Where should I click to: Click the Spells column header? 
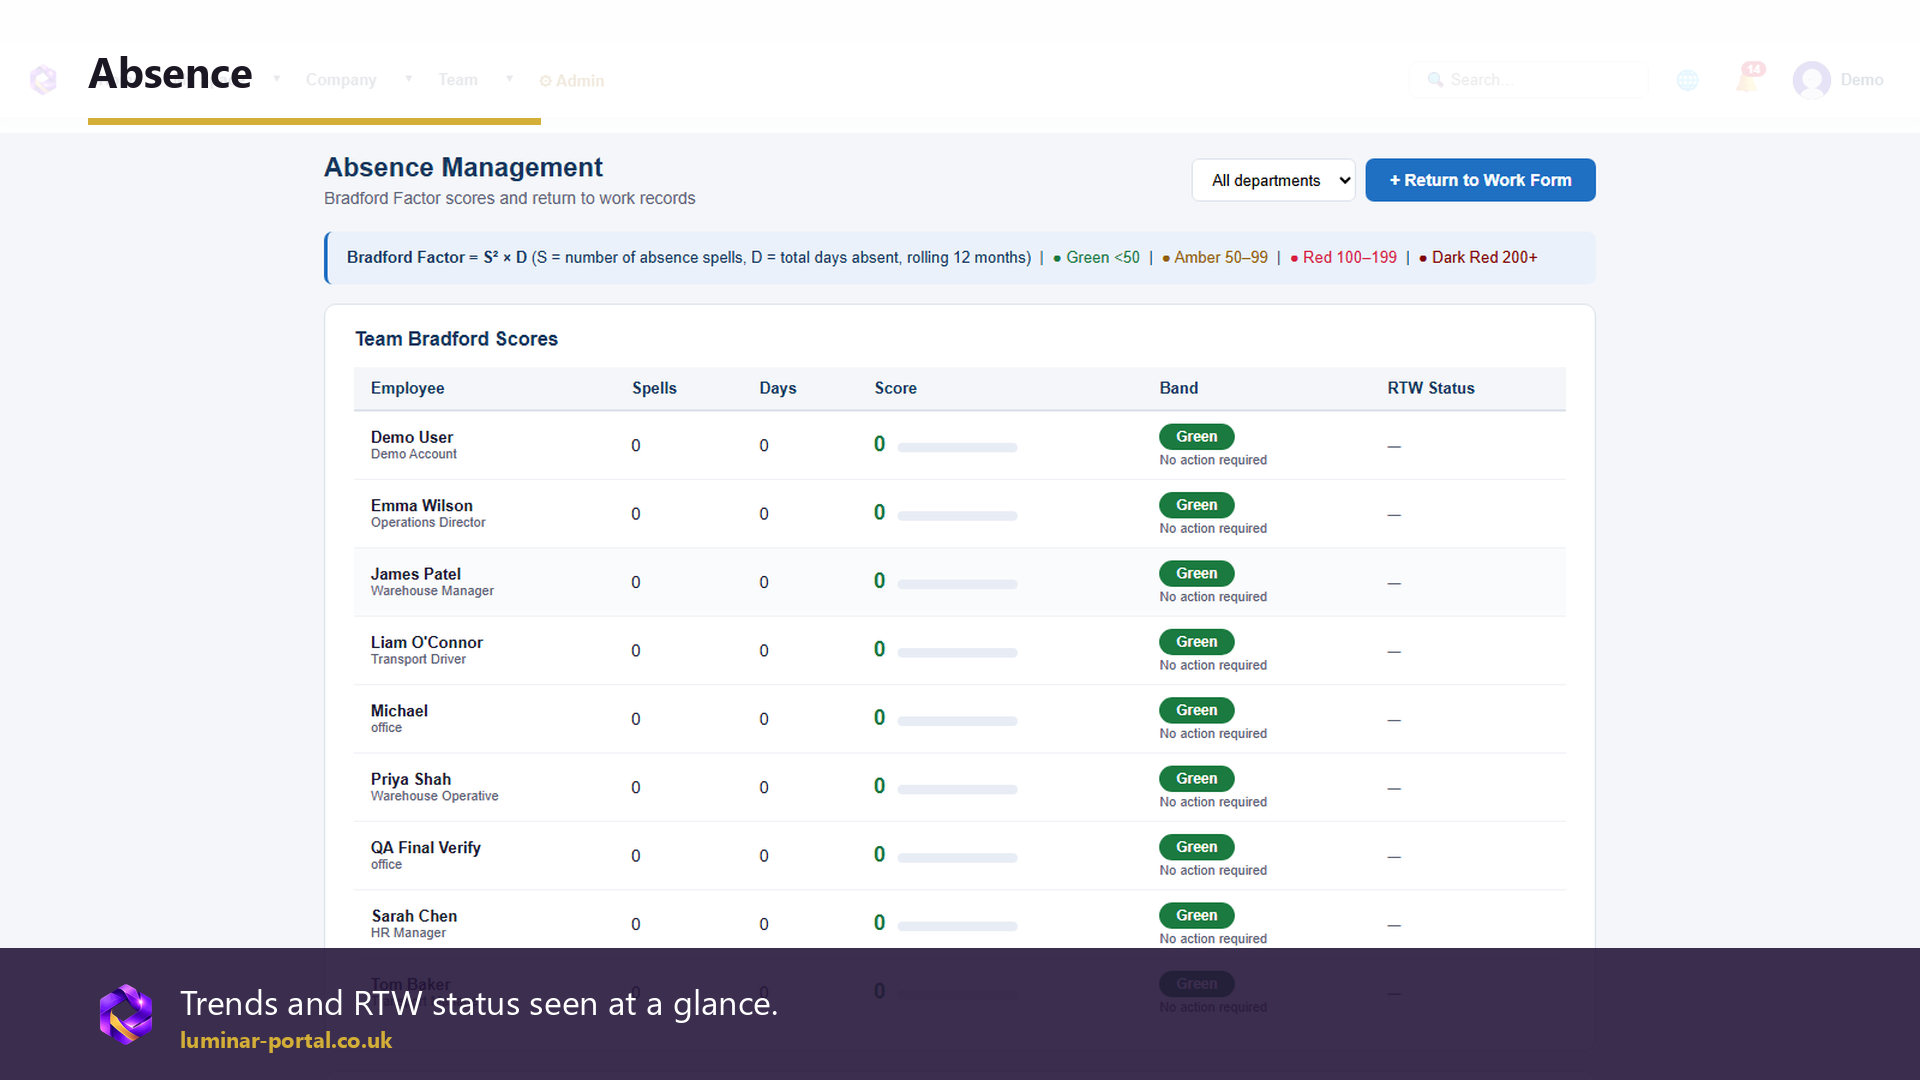click(x=654, y=388)
